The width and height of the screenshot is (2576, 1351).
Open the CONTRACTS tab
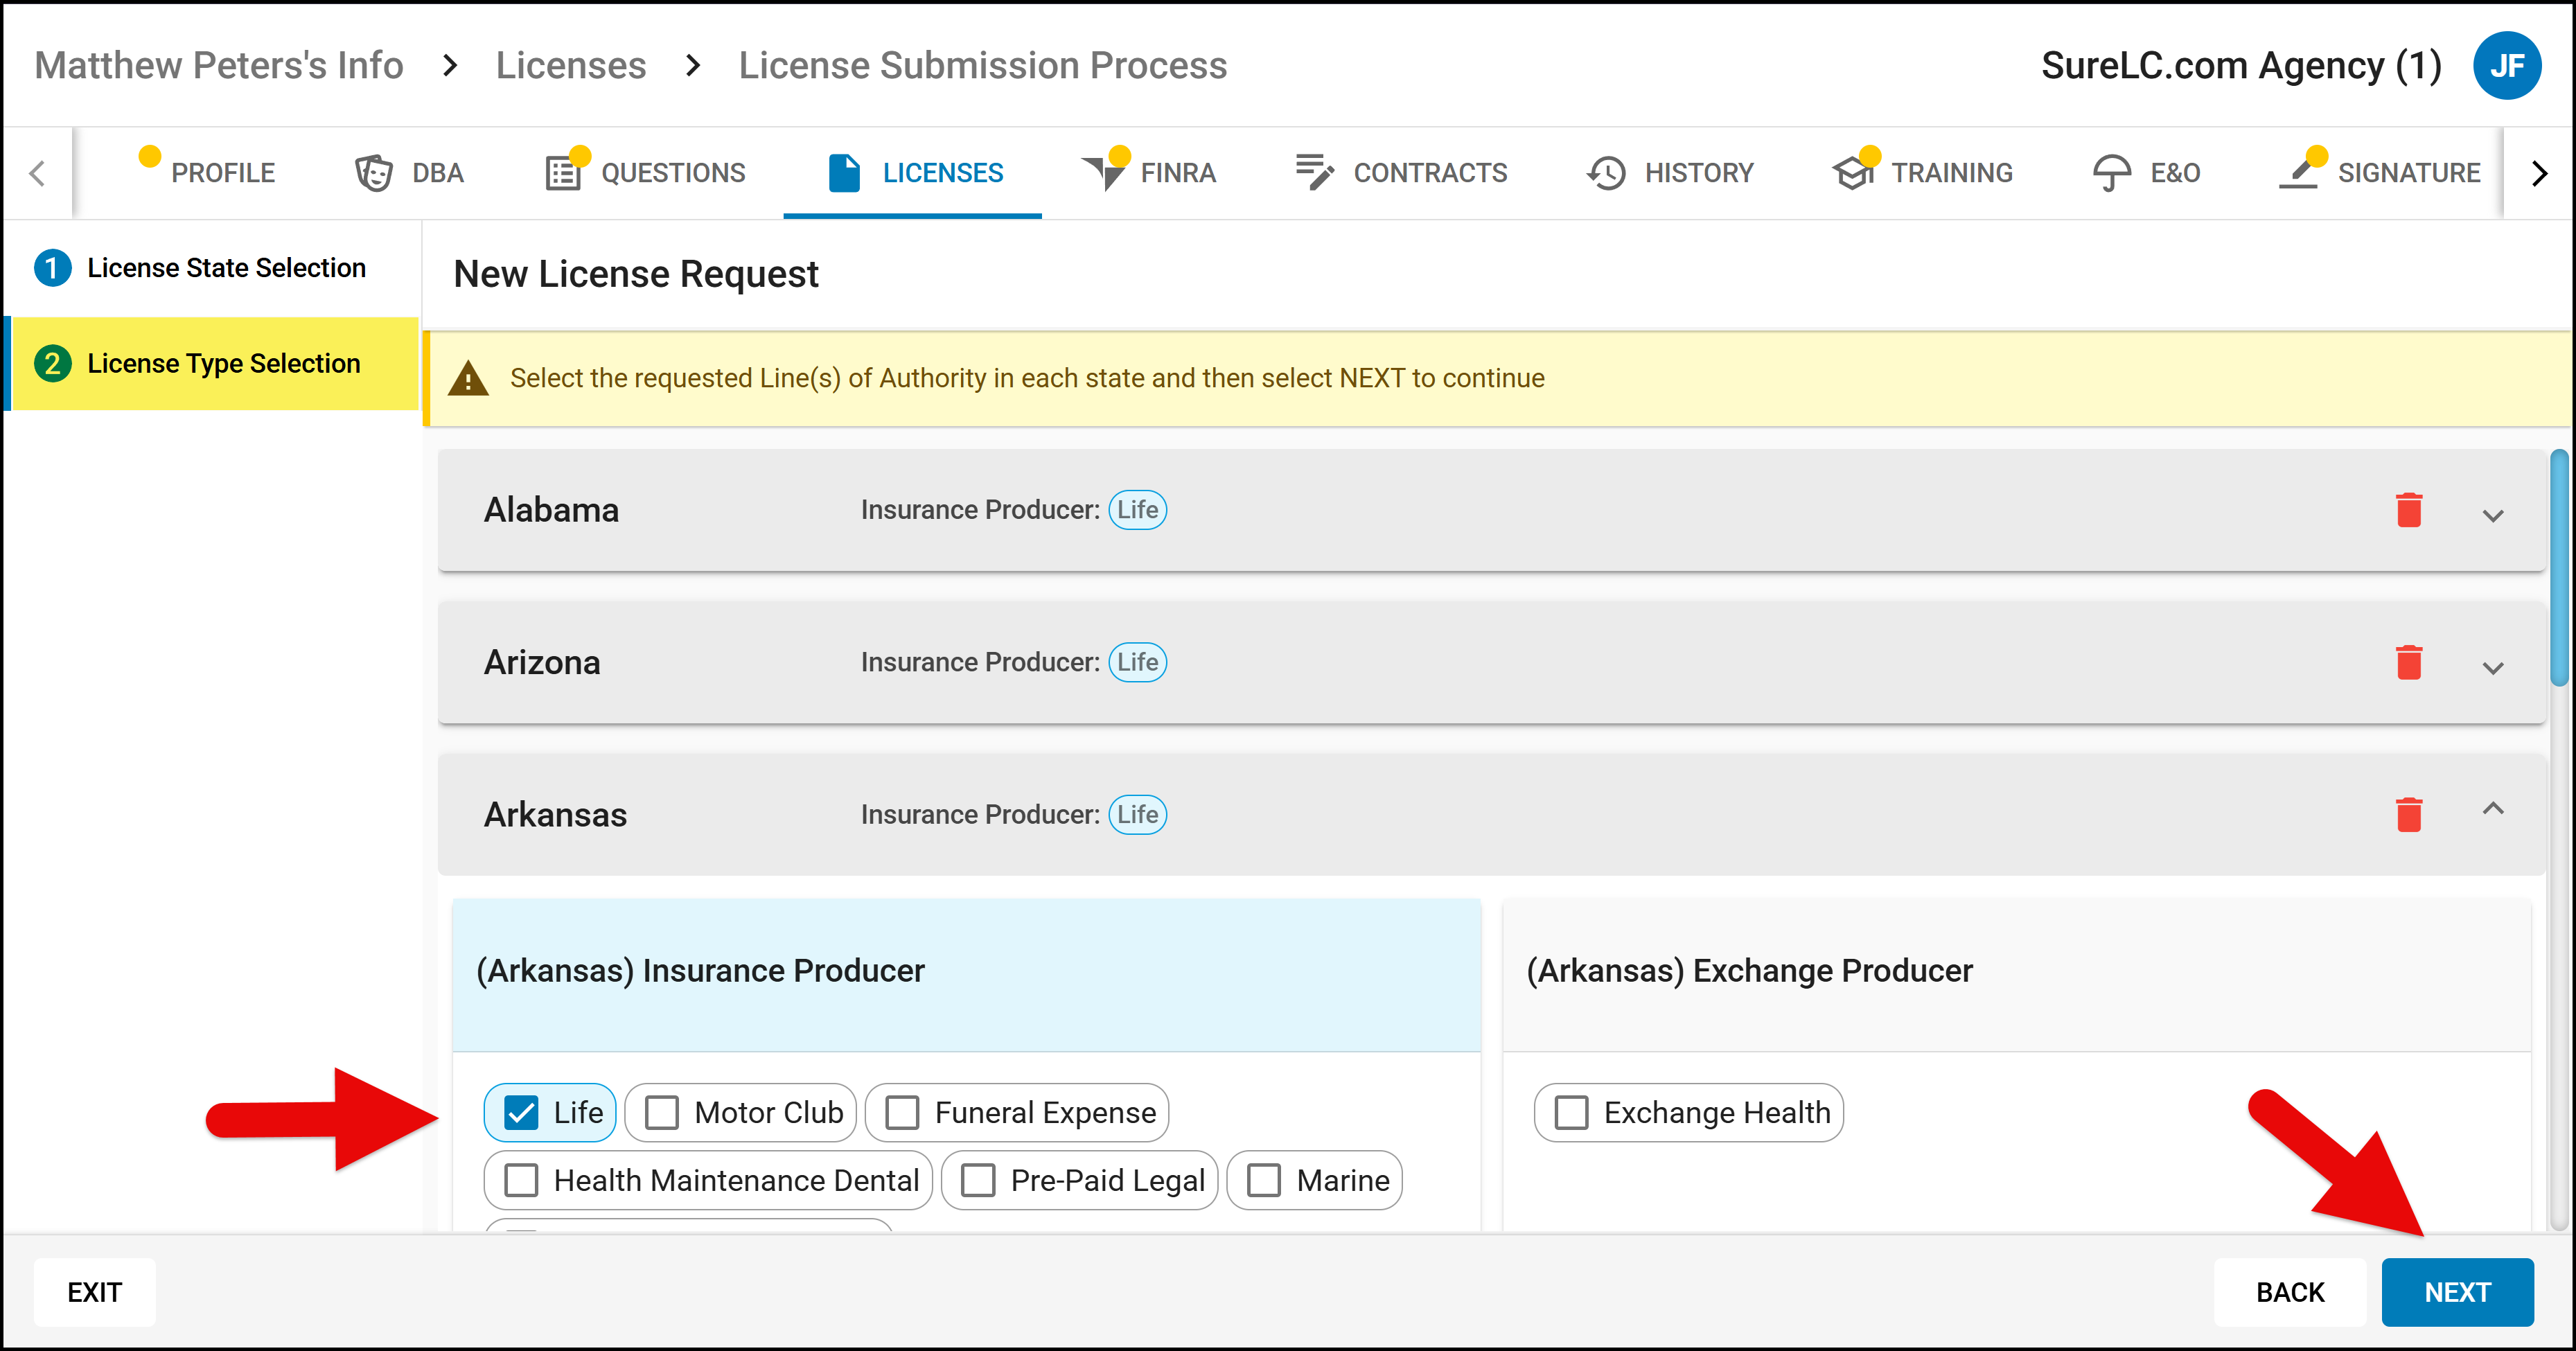1401,173
